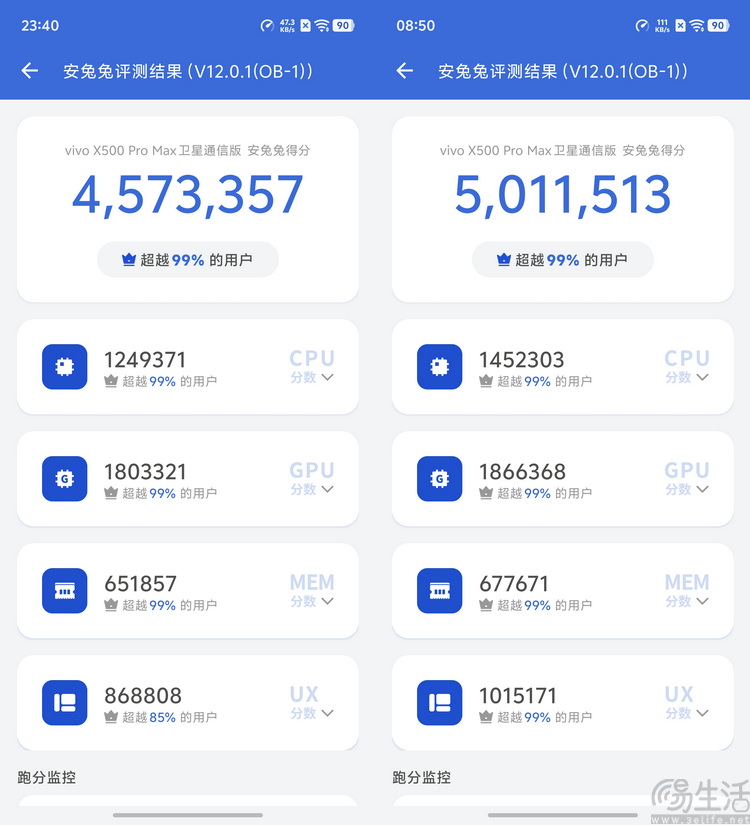
Task: Tap the back arrow in the left screenshot
Action: tap(30, 71)
